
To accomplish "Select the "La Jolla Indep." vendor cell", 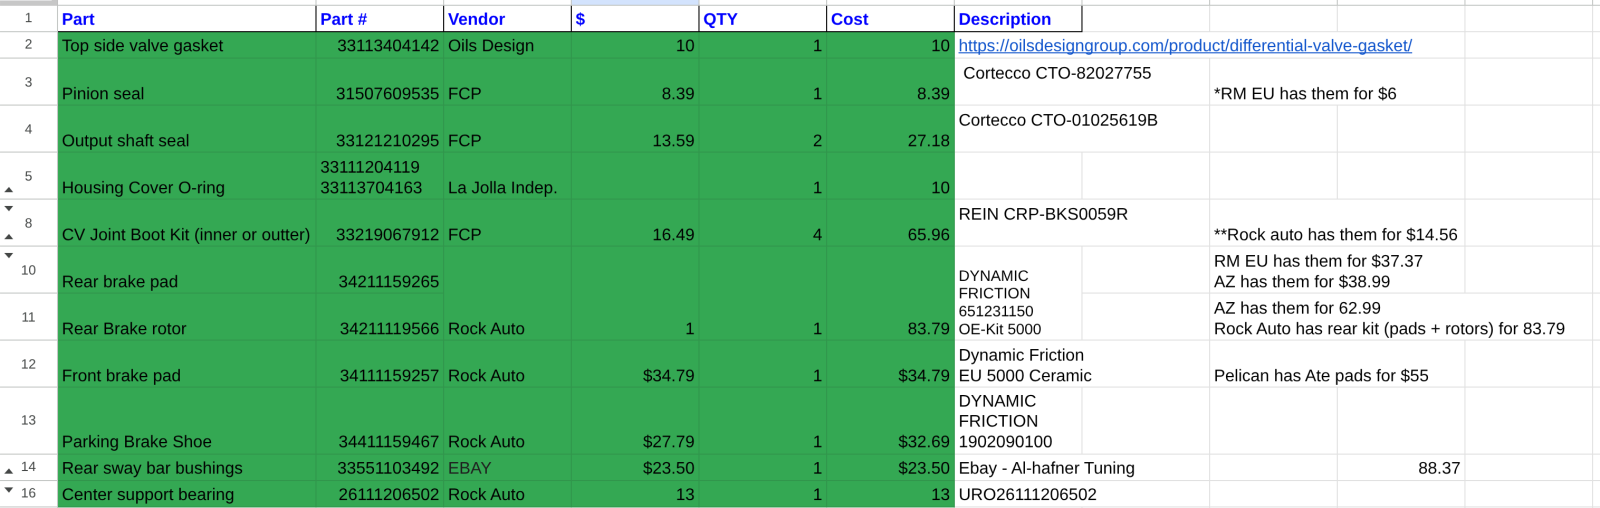I will click(507, 176).
